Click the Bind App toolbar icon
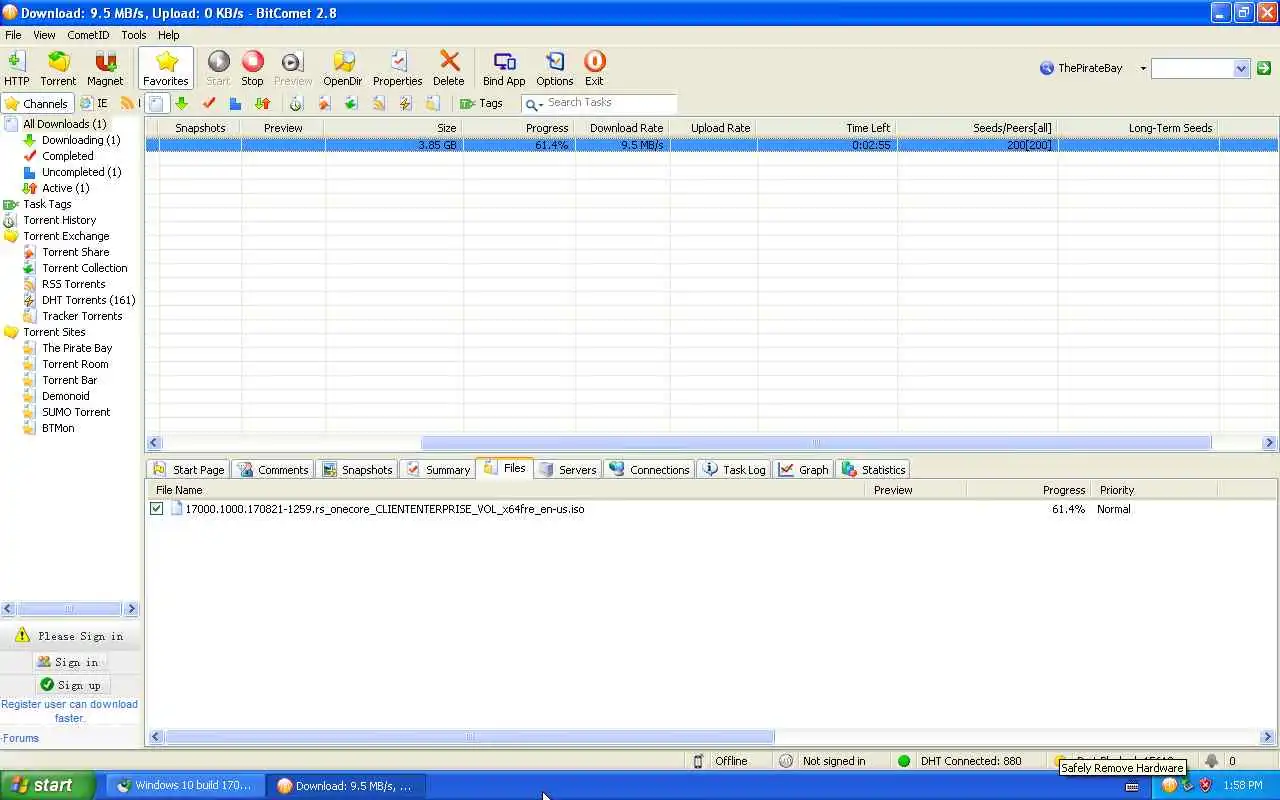 (x=504, y=69)
